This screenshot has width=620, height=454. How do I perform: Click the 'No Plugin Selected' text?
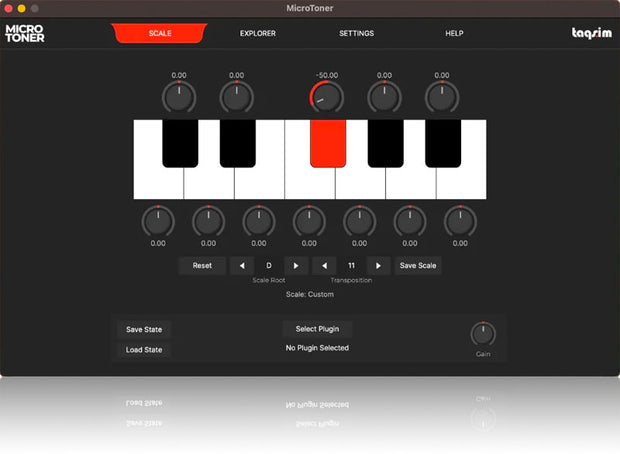click(x=317, y=348)
